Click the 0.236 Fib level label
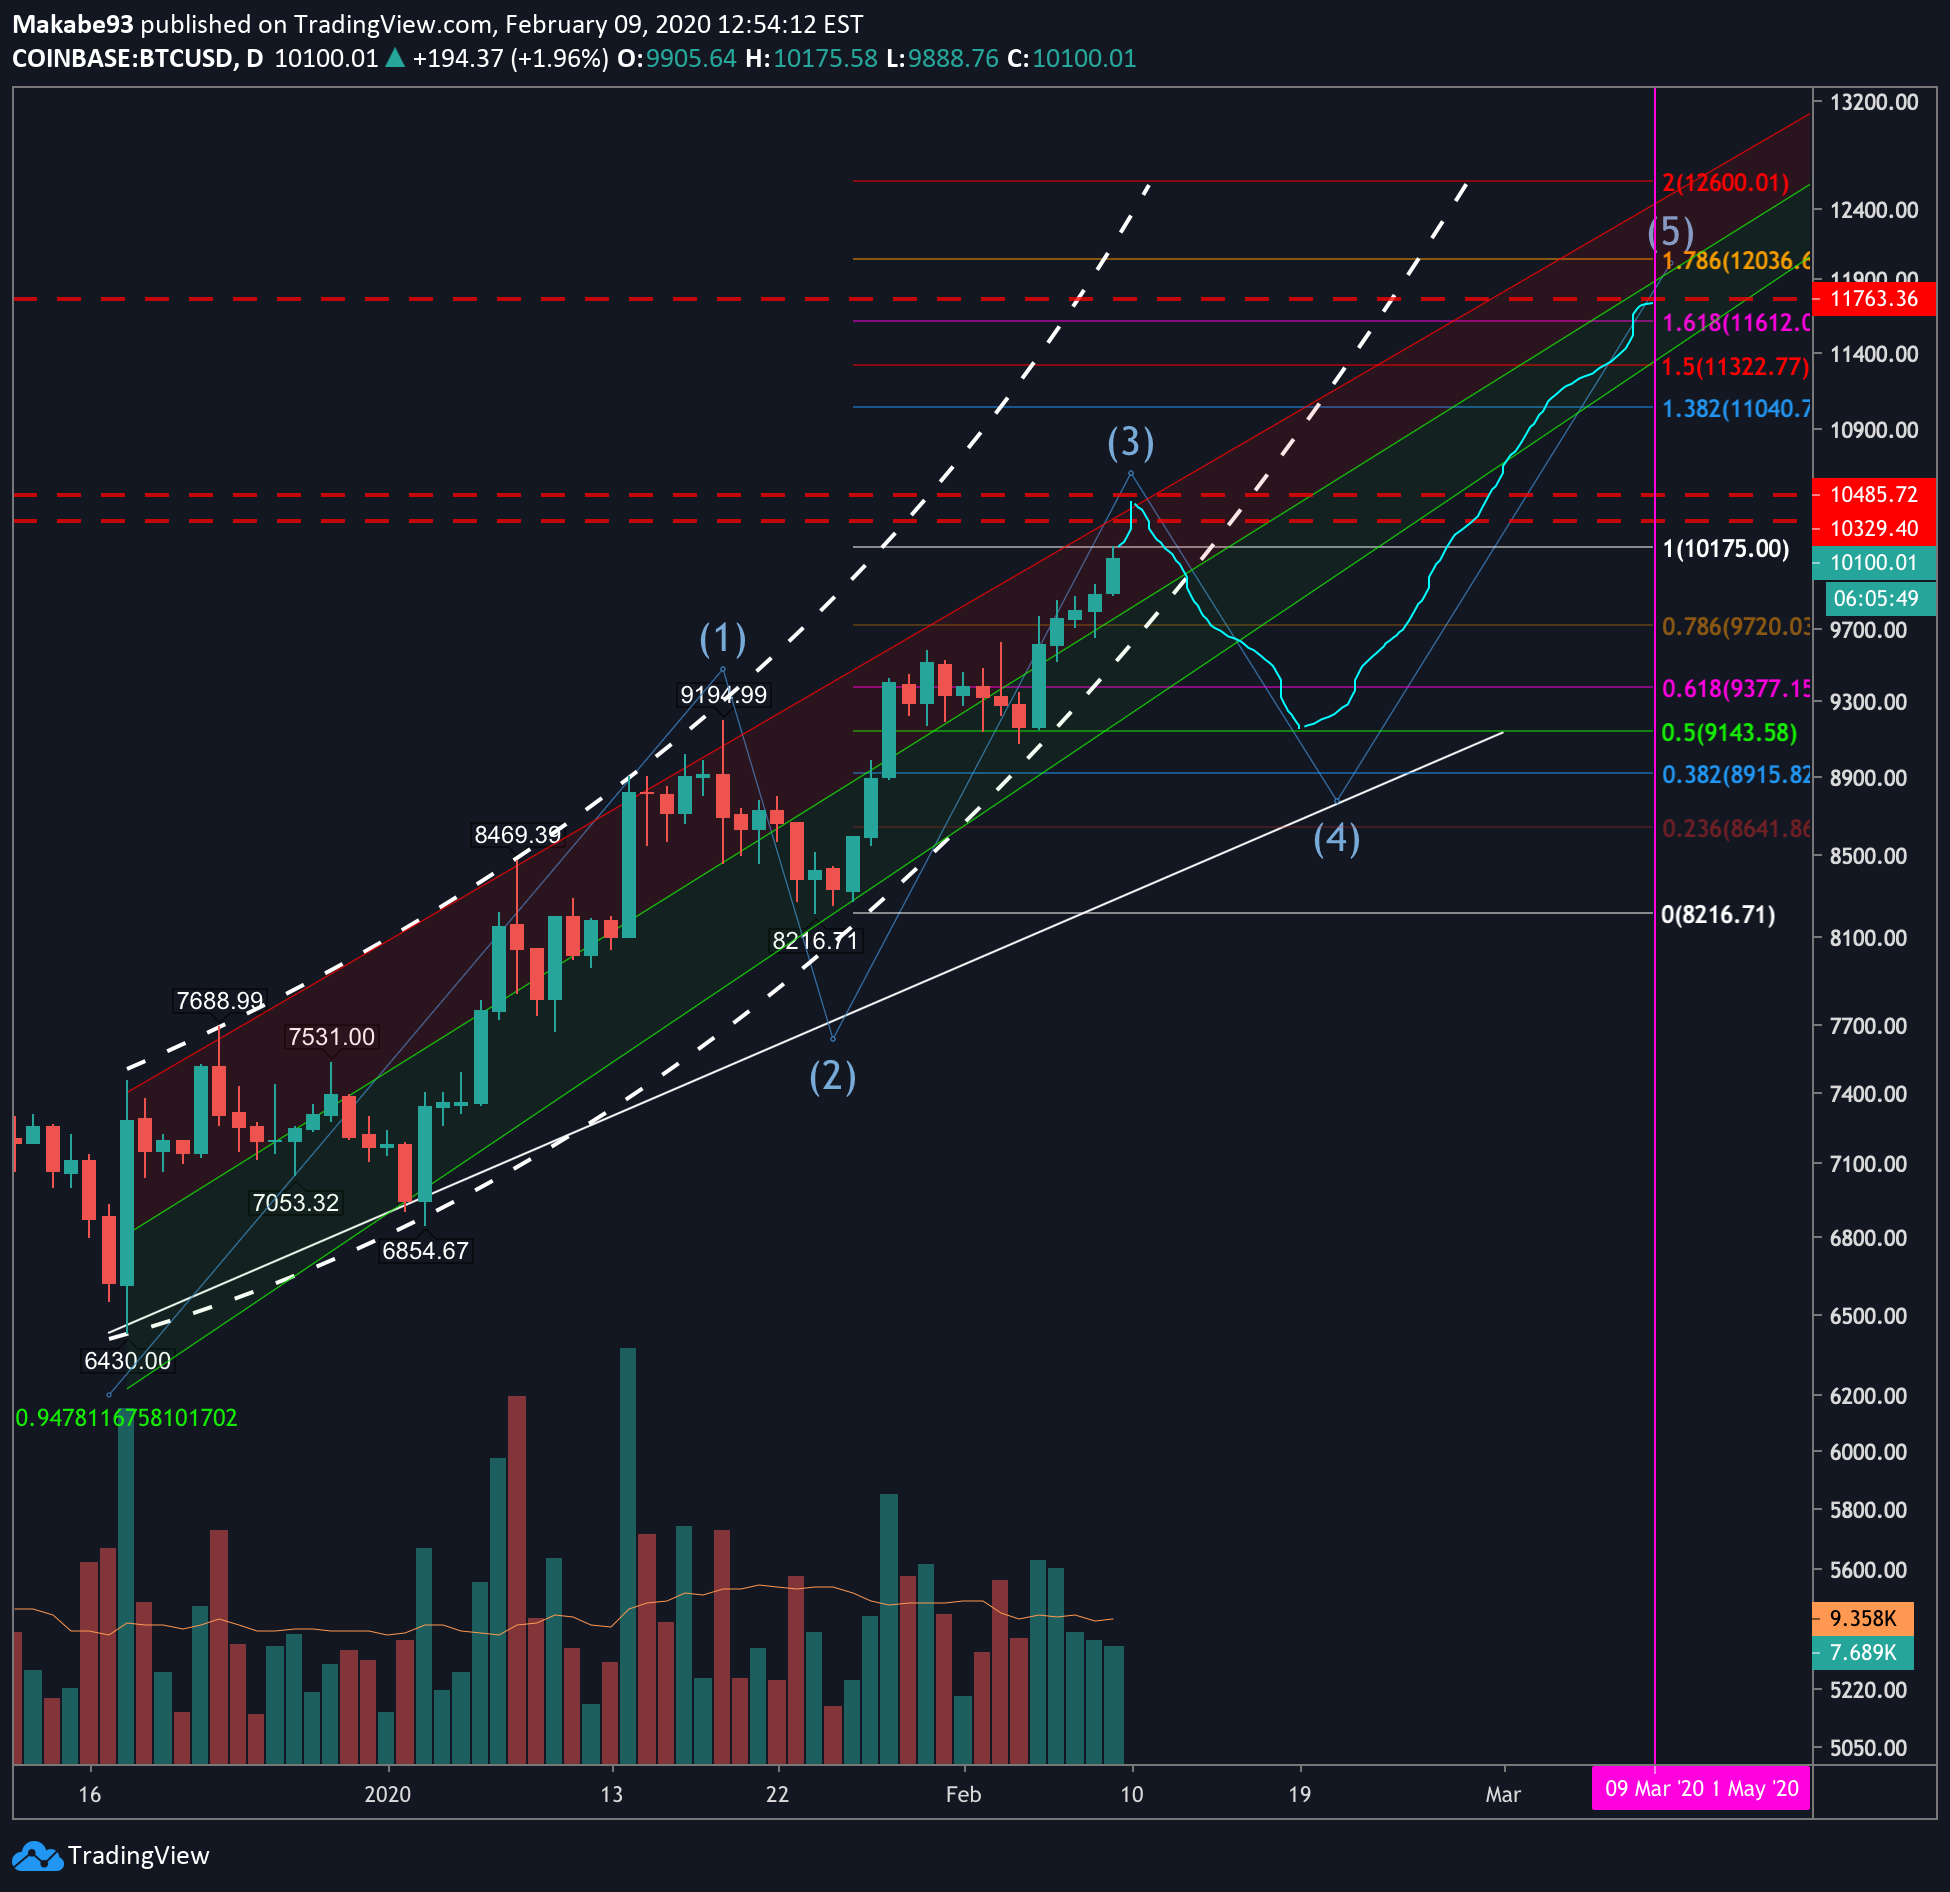Image resolution: width=1950 pixels, height=1892 pixels. pyautogui.click(x=1735, y=828)
